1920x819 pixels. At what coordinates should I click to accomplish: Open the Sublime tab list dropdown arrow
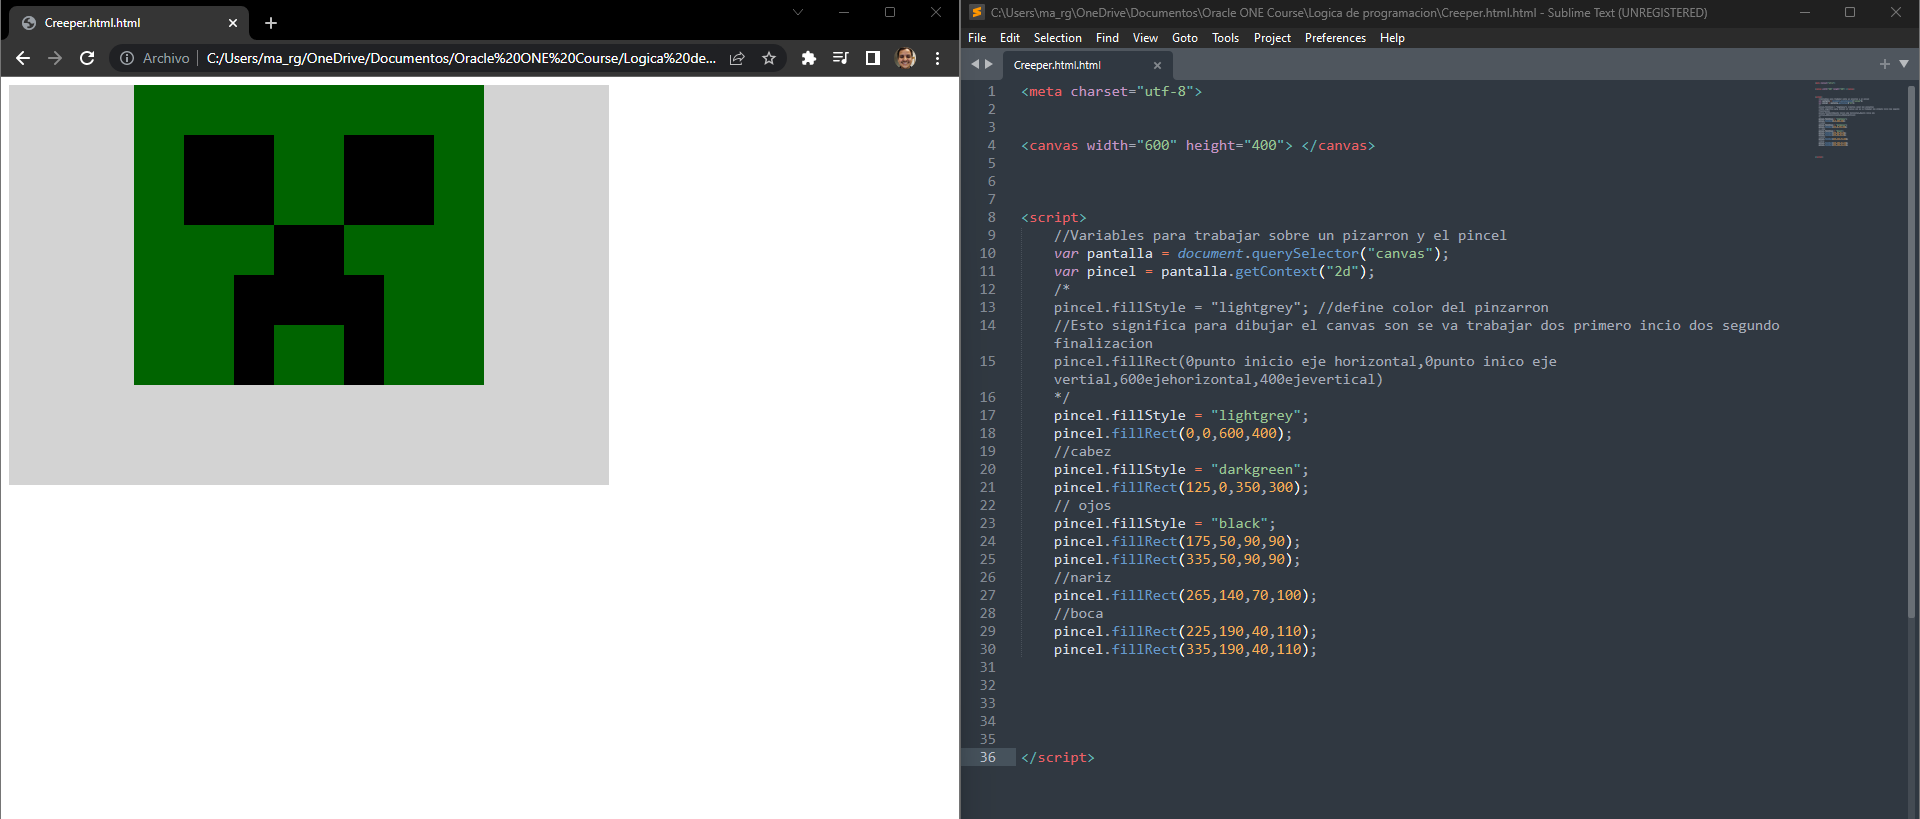1904,64
